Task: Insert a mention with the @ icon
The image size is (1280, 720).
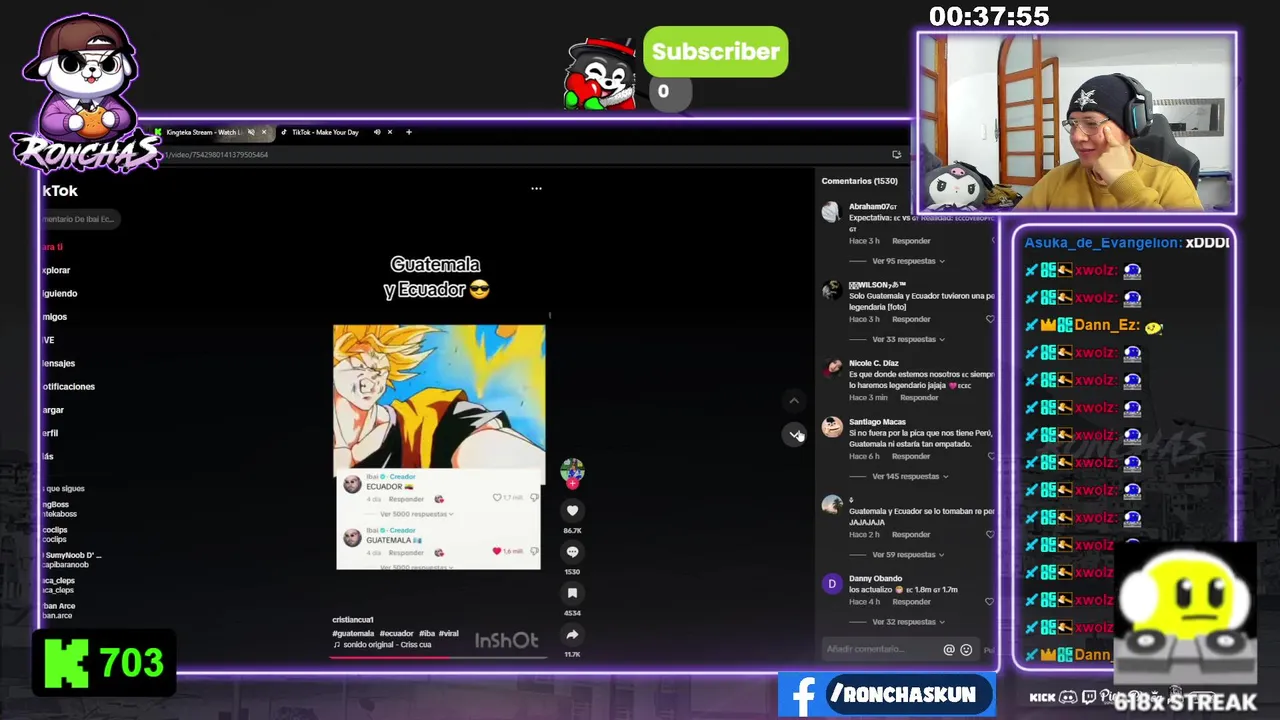Action: [x=949, y=650]
